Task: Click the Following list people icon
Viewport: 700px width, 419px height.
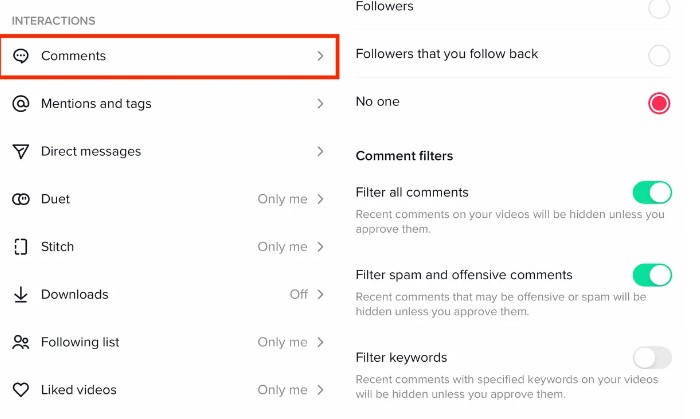Action: pos(21,342)
